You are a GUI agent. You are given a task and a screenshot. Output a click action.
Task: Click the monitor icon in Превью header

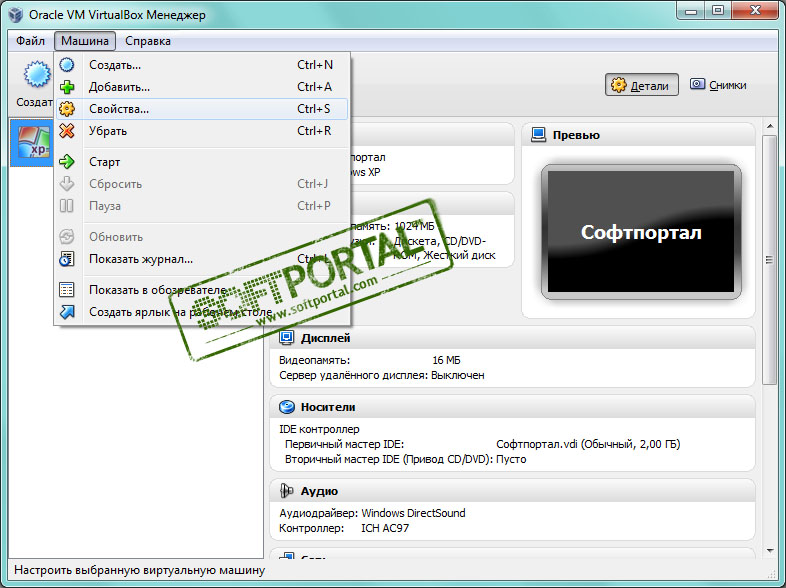coord(538,135)
